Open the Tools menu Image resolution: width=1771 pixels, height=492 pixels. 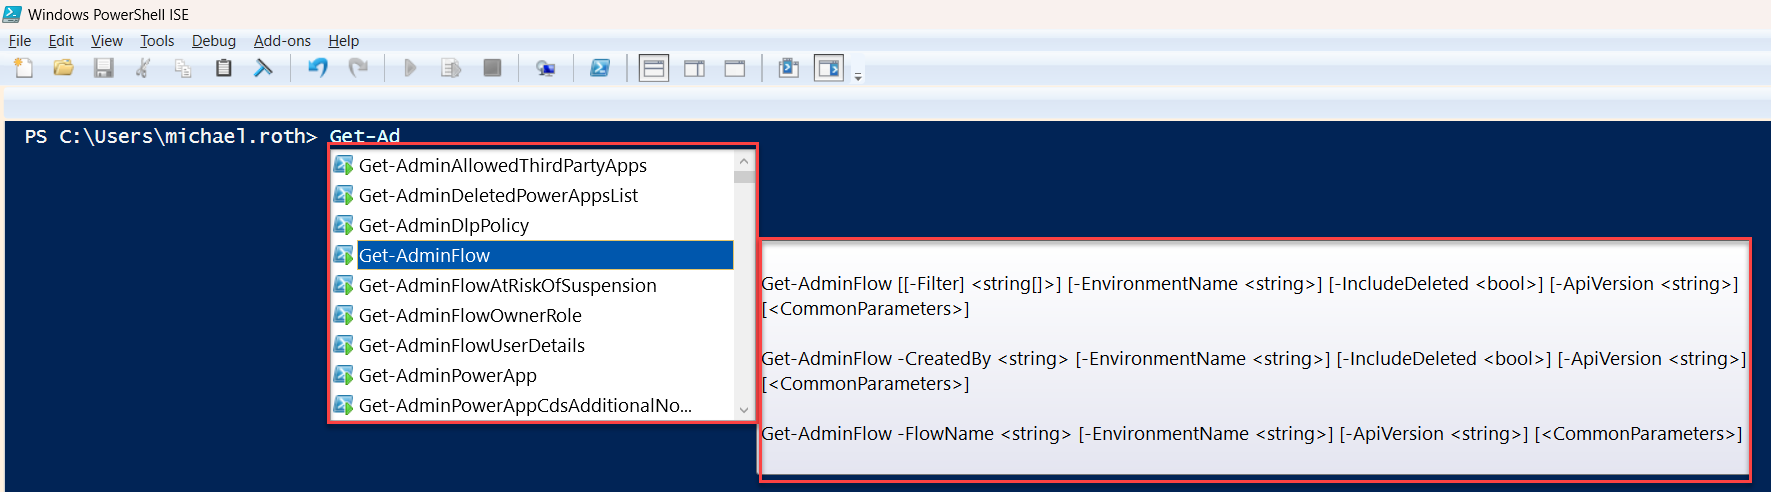click(x=157, y=41)
